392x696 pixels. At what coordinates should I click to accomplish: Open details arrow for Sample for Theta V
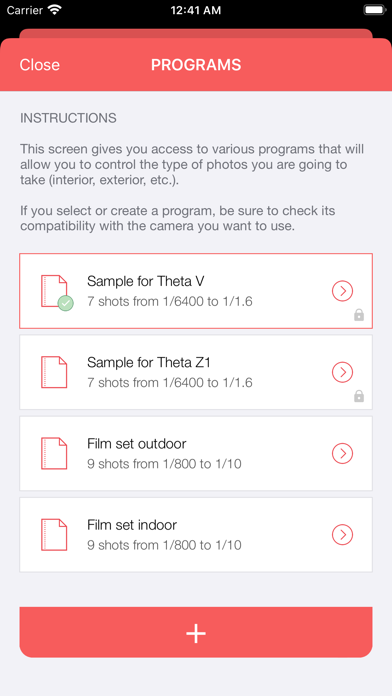[342, 291]
